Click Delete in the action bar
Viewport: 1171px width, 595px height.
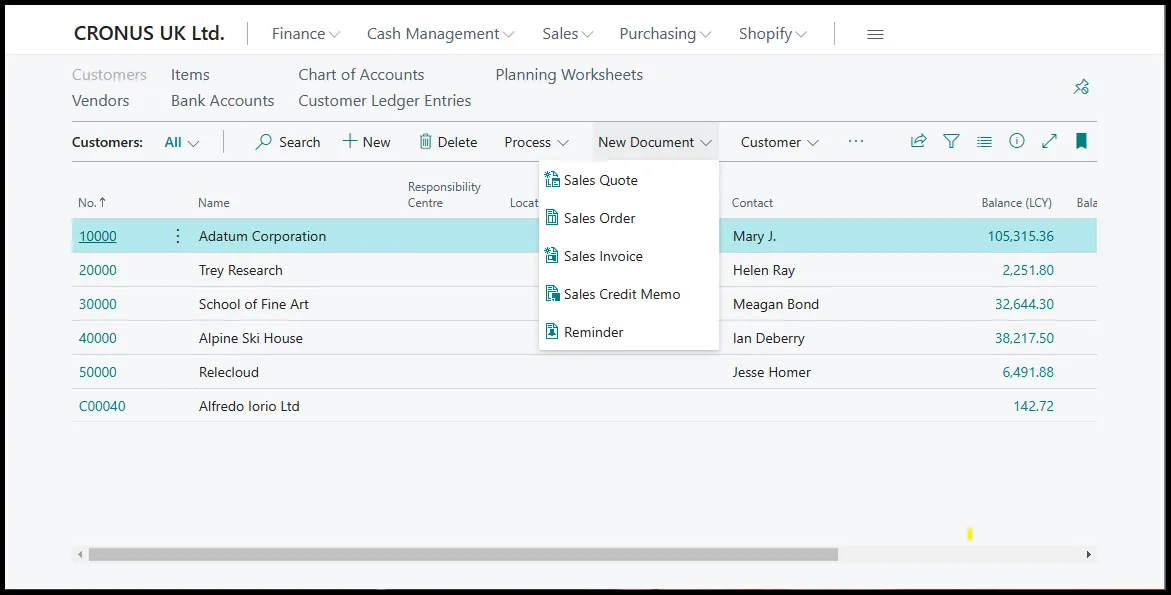[448, 142]
